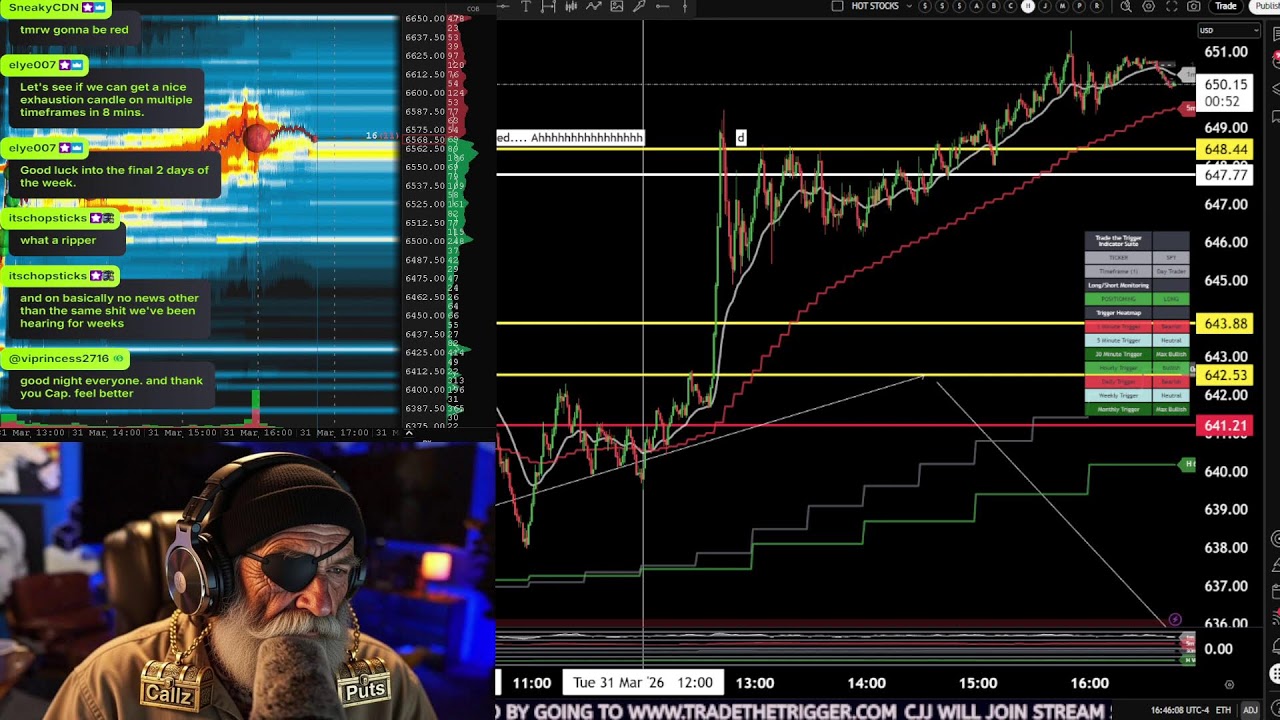Image resolution: width=1280 pixels, height=720 pixels.
Task: Select the vertical line tool icon
Action: click(x=685, y=6)
